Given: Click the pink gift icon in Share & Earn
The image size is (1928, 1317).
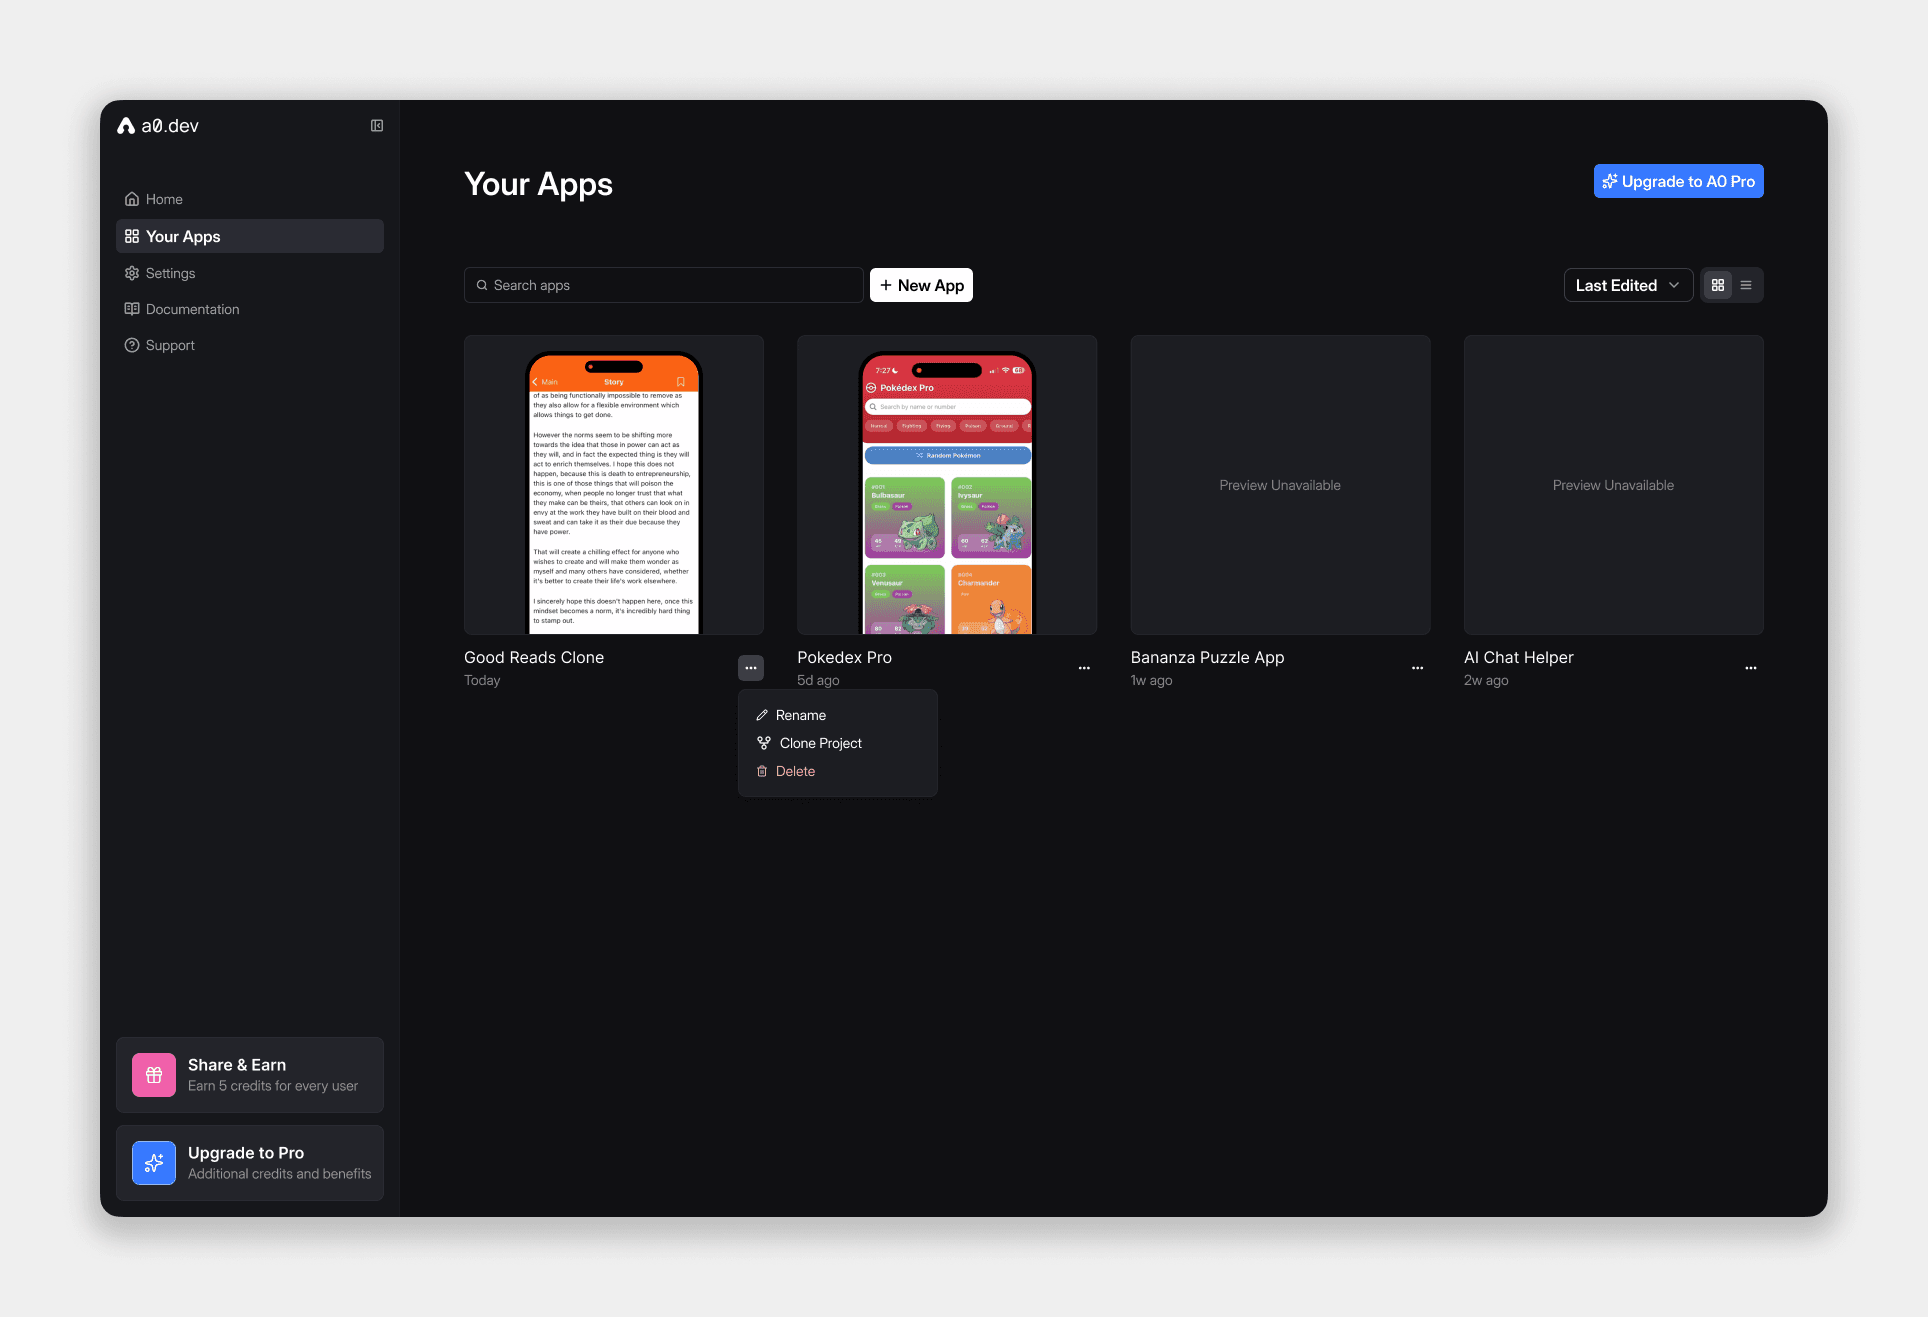Looking at the screenshot, I should 153,1075.
